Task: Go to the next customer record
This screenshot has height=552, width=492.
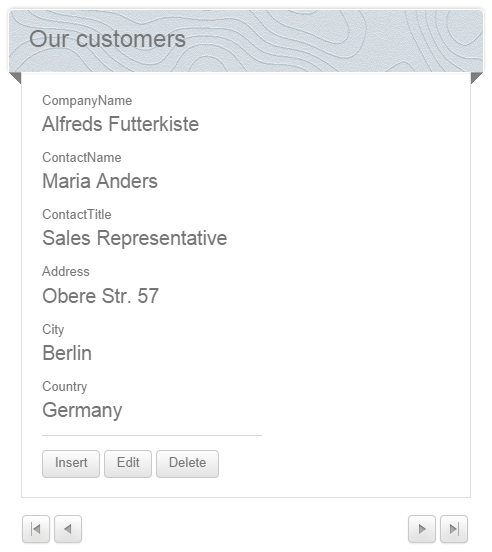Action: (422, 529)
